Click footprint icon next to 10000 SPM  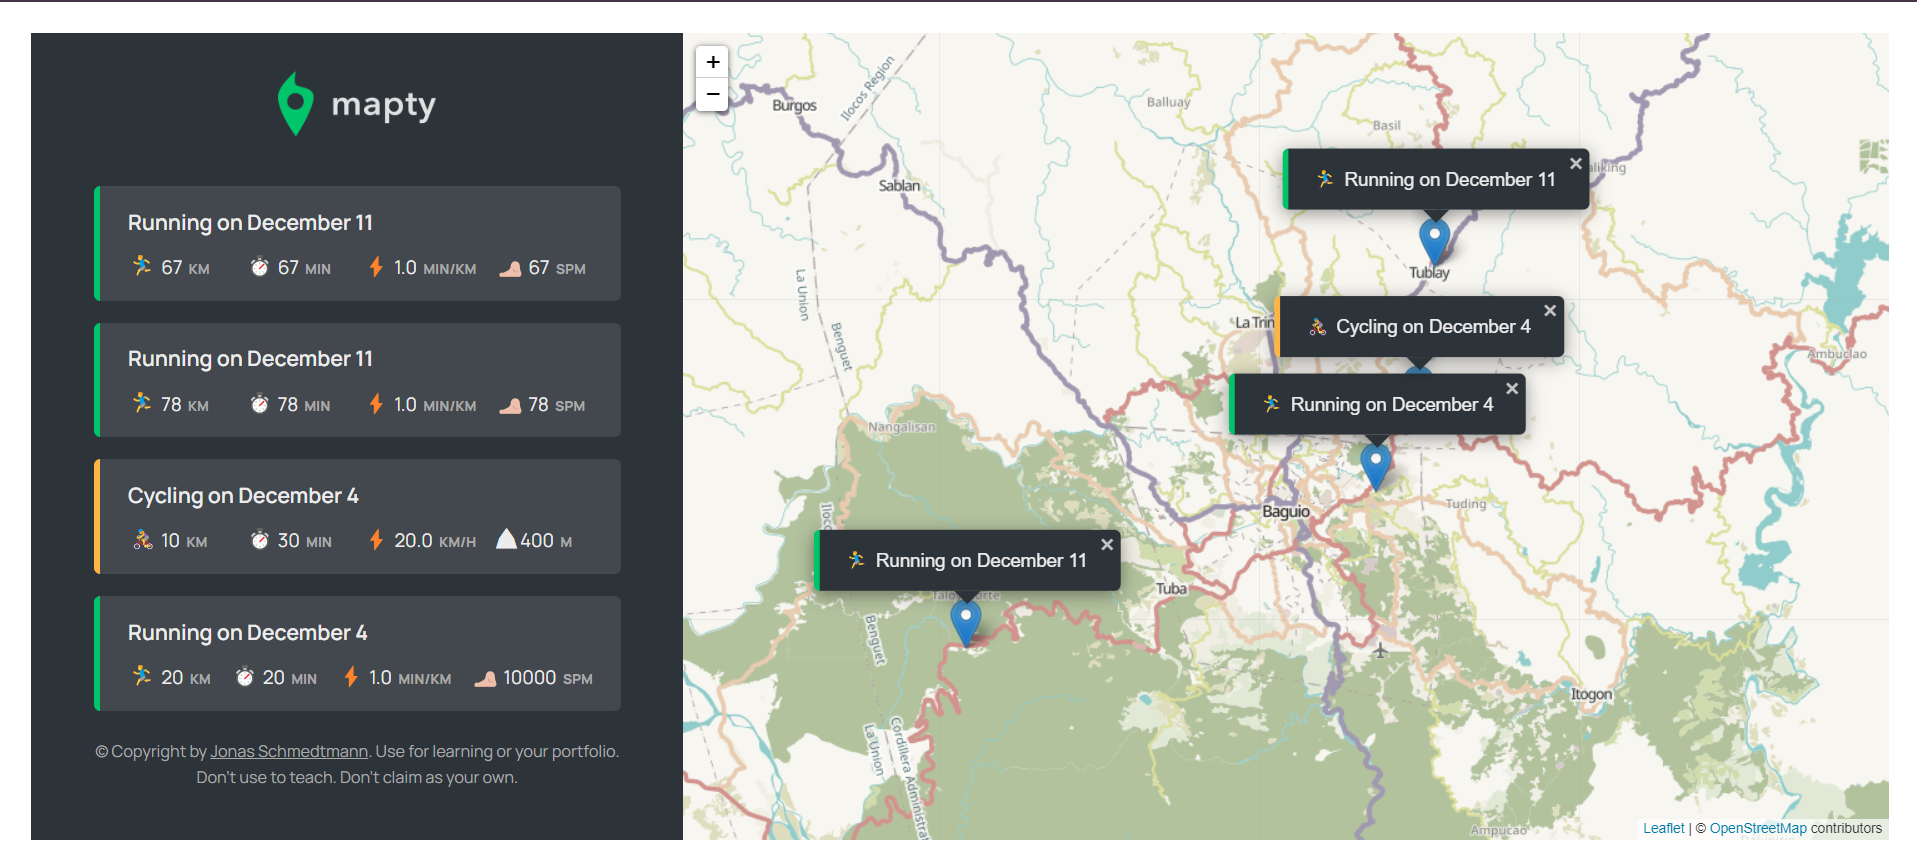click(x=485, y=679)
